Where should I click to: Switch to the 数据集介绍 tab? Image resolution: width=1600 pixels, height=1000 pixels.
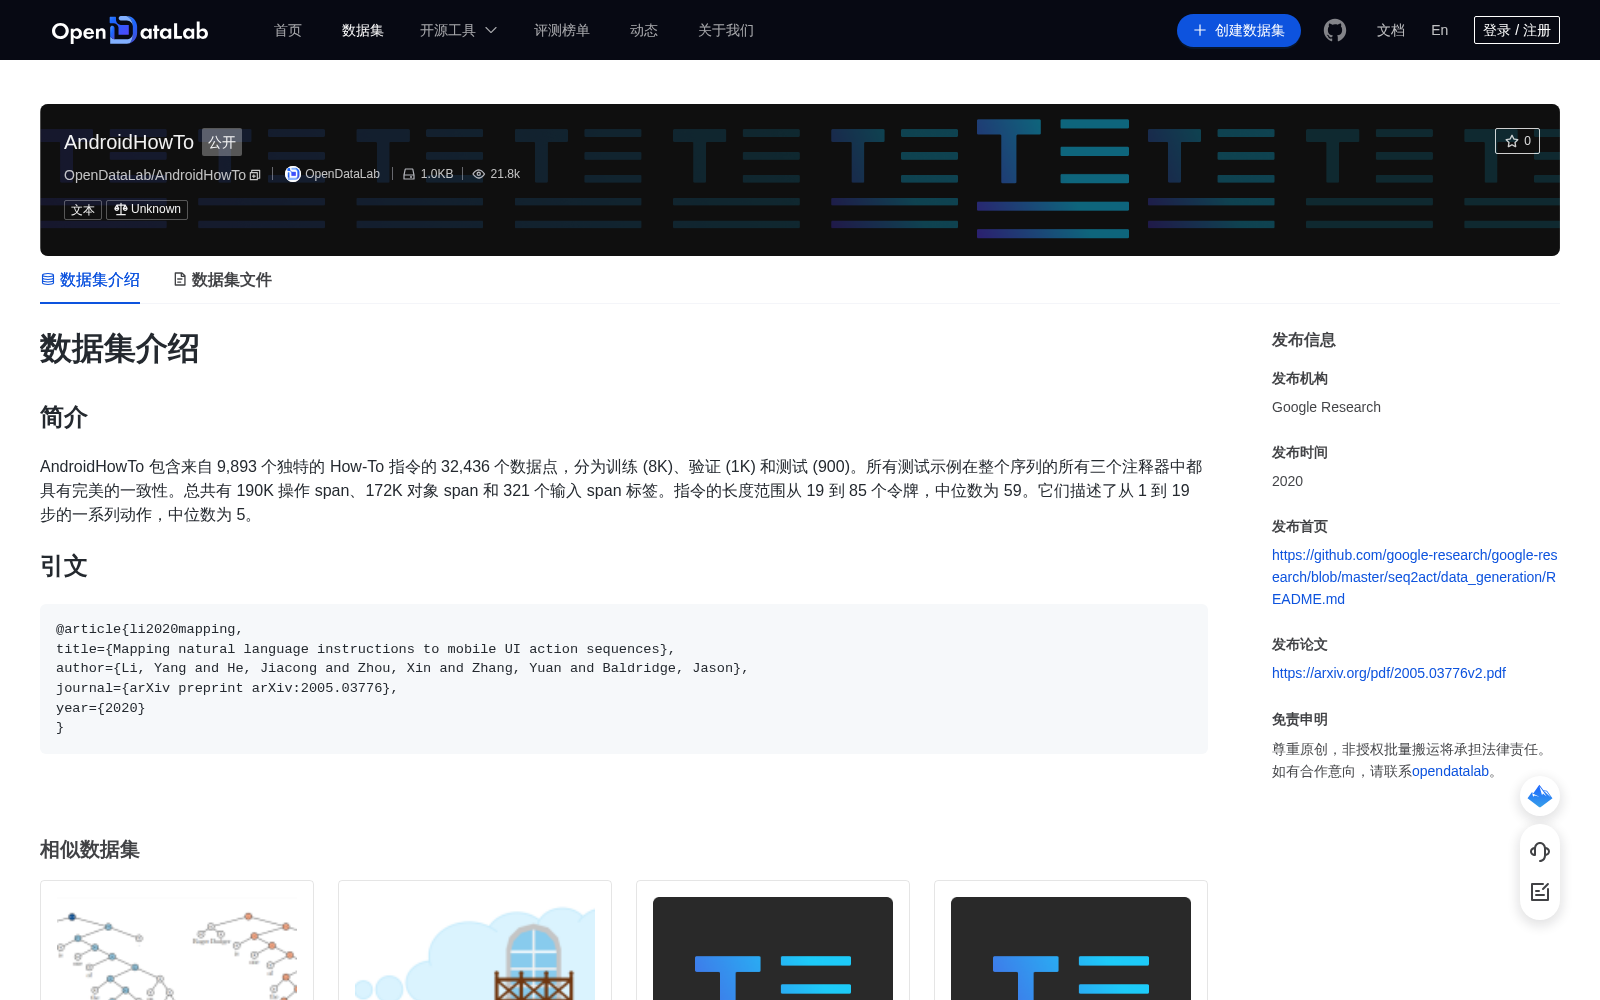click(90, 280)
